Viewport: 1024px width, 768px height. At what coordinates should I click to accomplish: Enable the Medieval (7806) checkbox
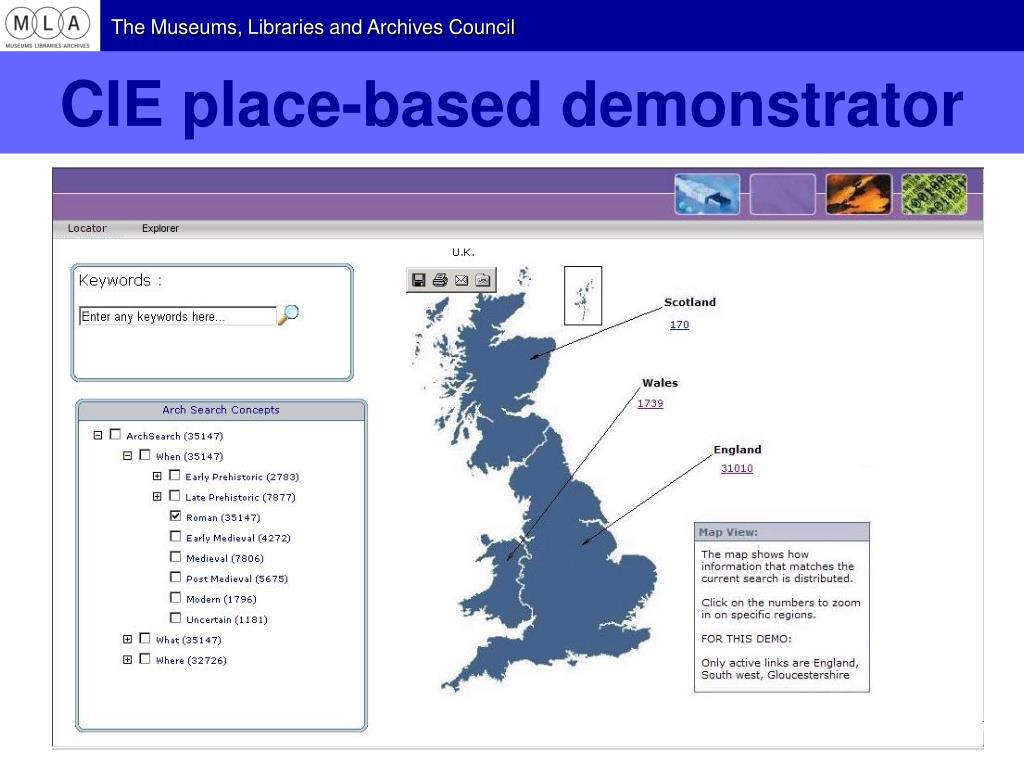(175, 556)
